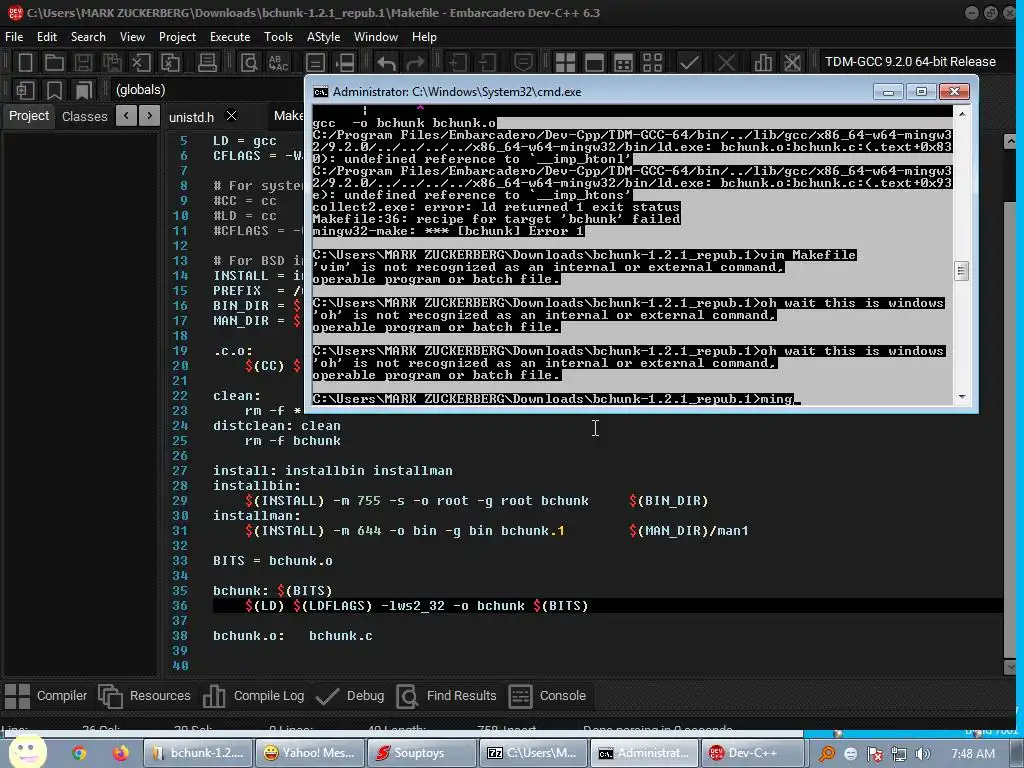The height and width of the screenshot is (768, 1024).
Task: Click the Compile four-squares icon
Action: coord(565,63)
